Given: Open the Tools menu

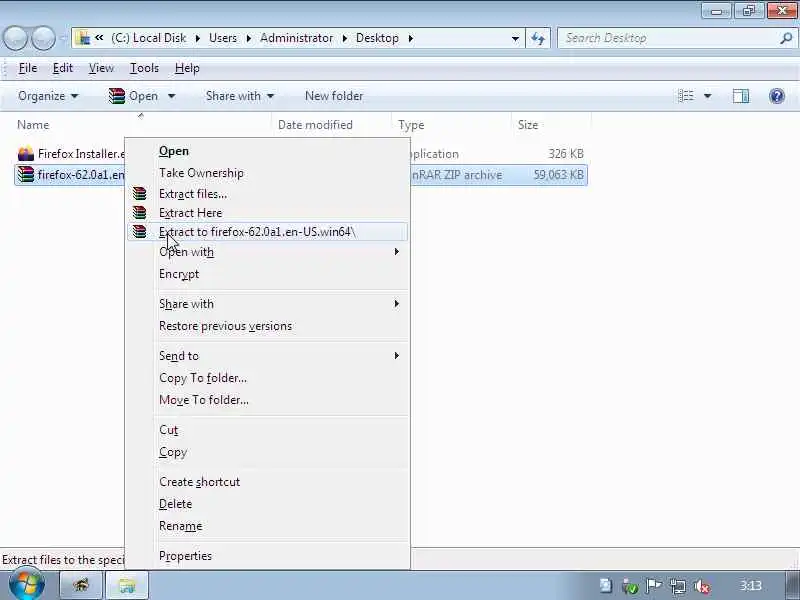Looking at the screenshot, I should click(x=144, y=68).
